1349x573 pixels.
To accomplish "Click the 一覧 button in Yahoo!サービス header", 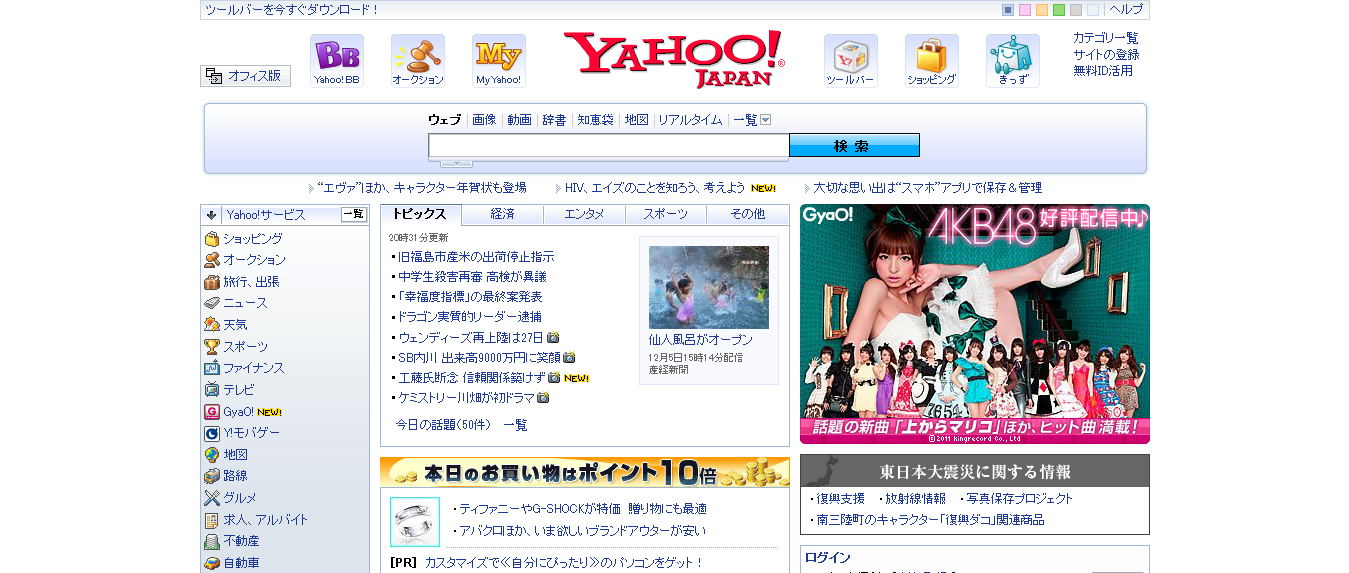I will [354, 215].
